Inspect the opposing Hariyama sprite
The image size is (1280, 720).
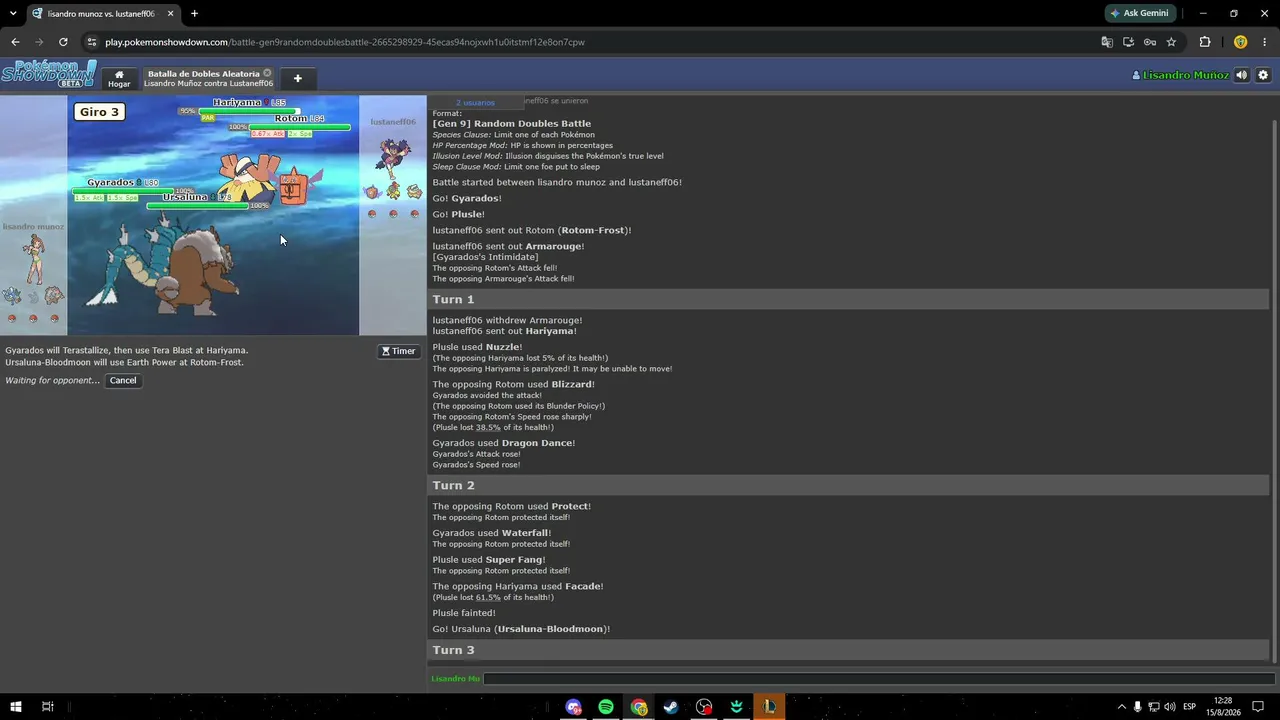pyautogui.click(x=246, y=178)
